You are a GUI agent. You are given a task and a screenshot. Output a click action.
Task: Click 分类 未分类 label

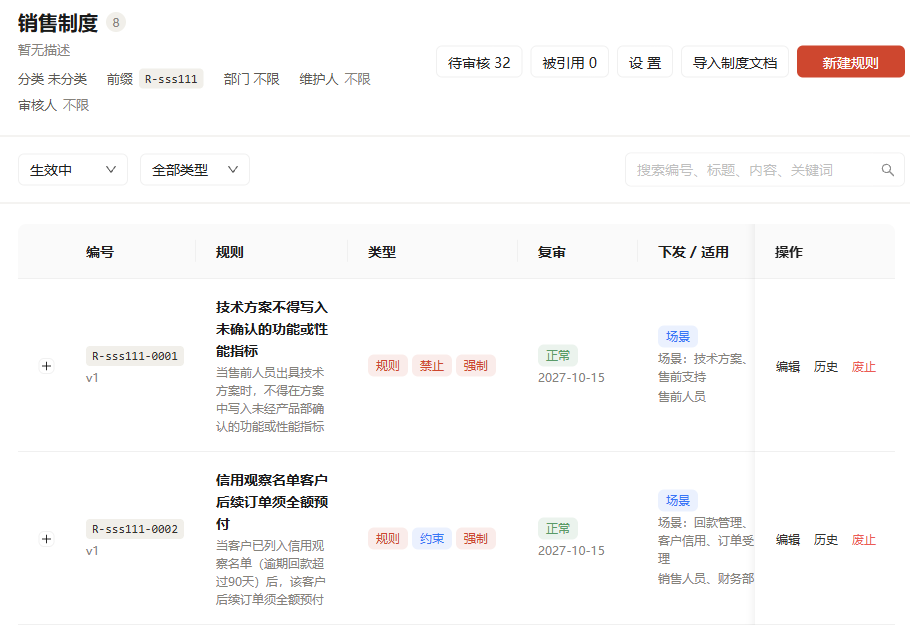[x=52, y=79]
